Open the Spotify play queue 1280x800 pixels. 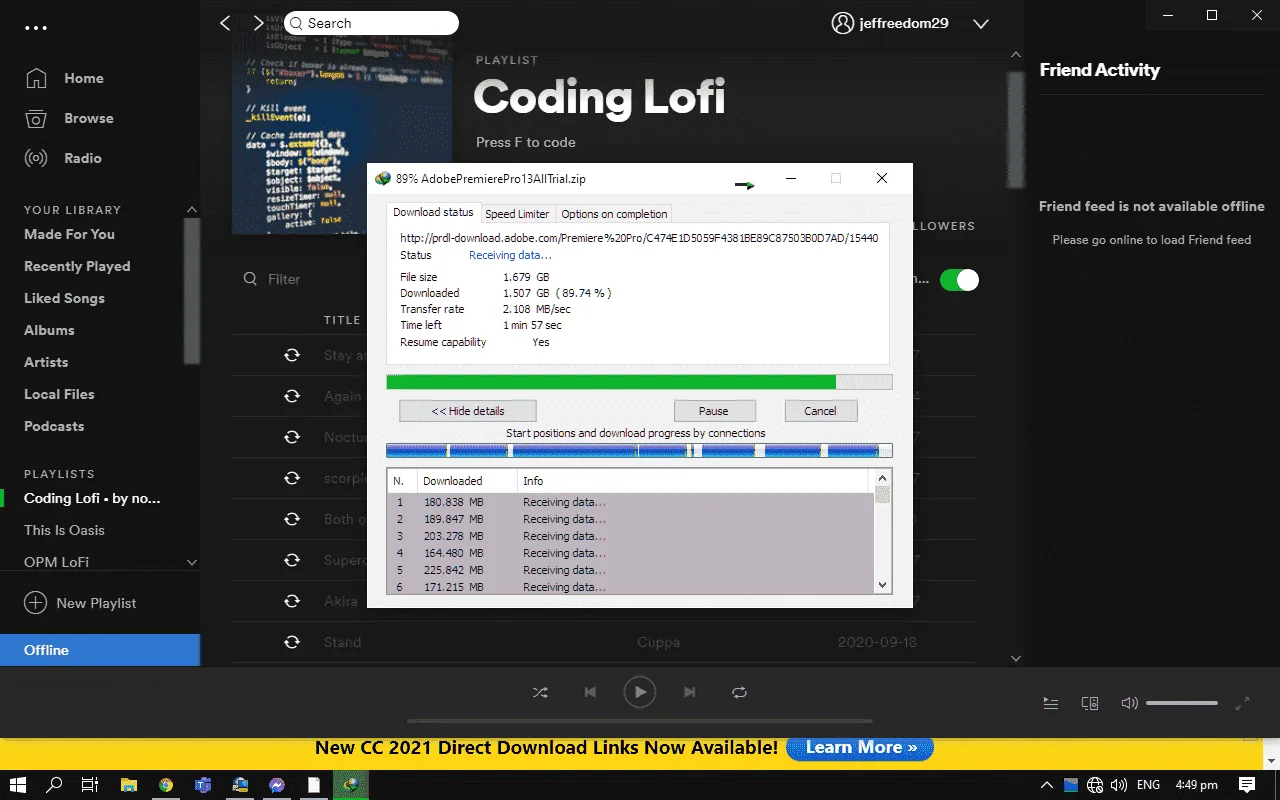coord(1051,703)
